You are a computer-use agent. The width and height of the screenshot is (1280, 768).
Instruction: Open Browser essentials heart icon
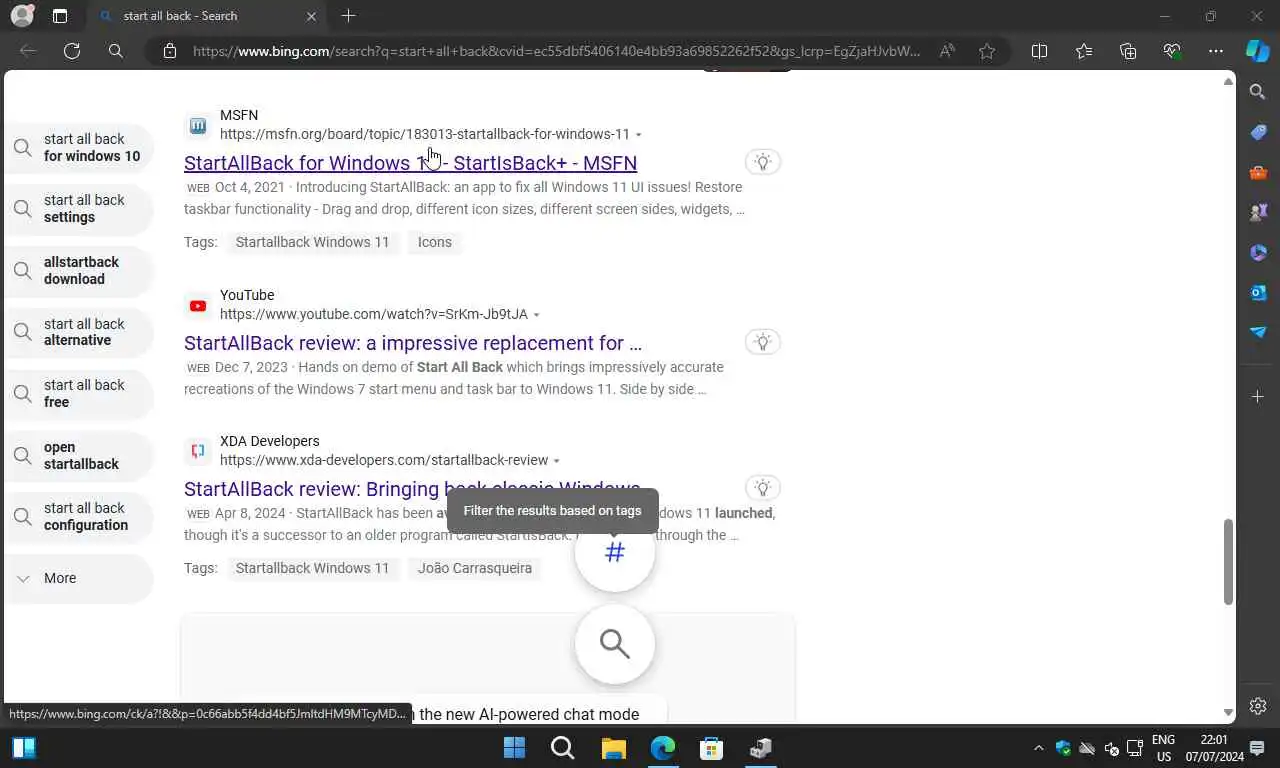[1172, 51]
